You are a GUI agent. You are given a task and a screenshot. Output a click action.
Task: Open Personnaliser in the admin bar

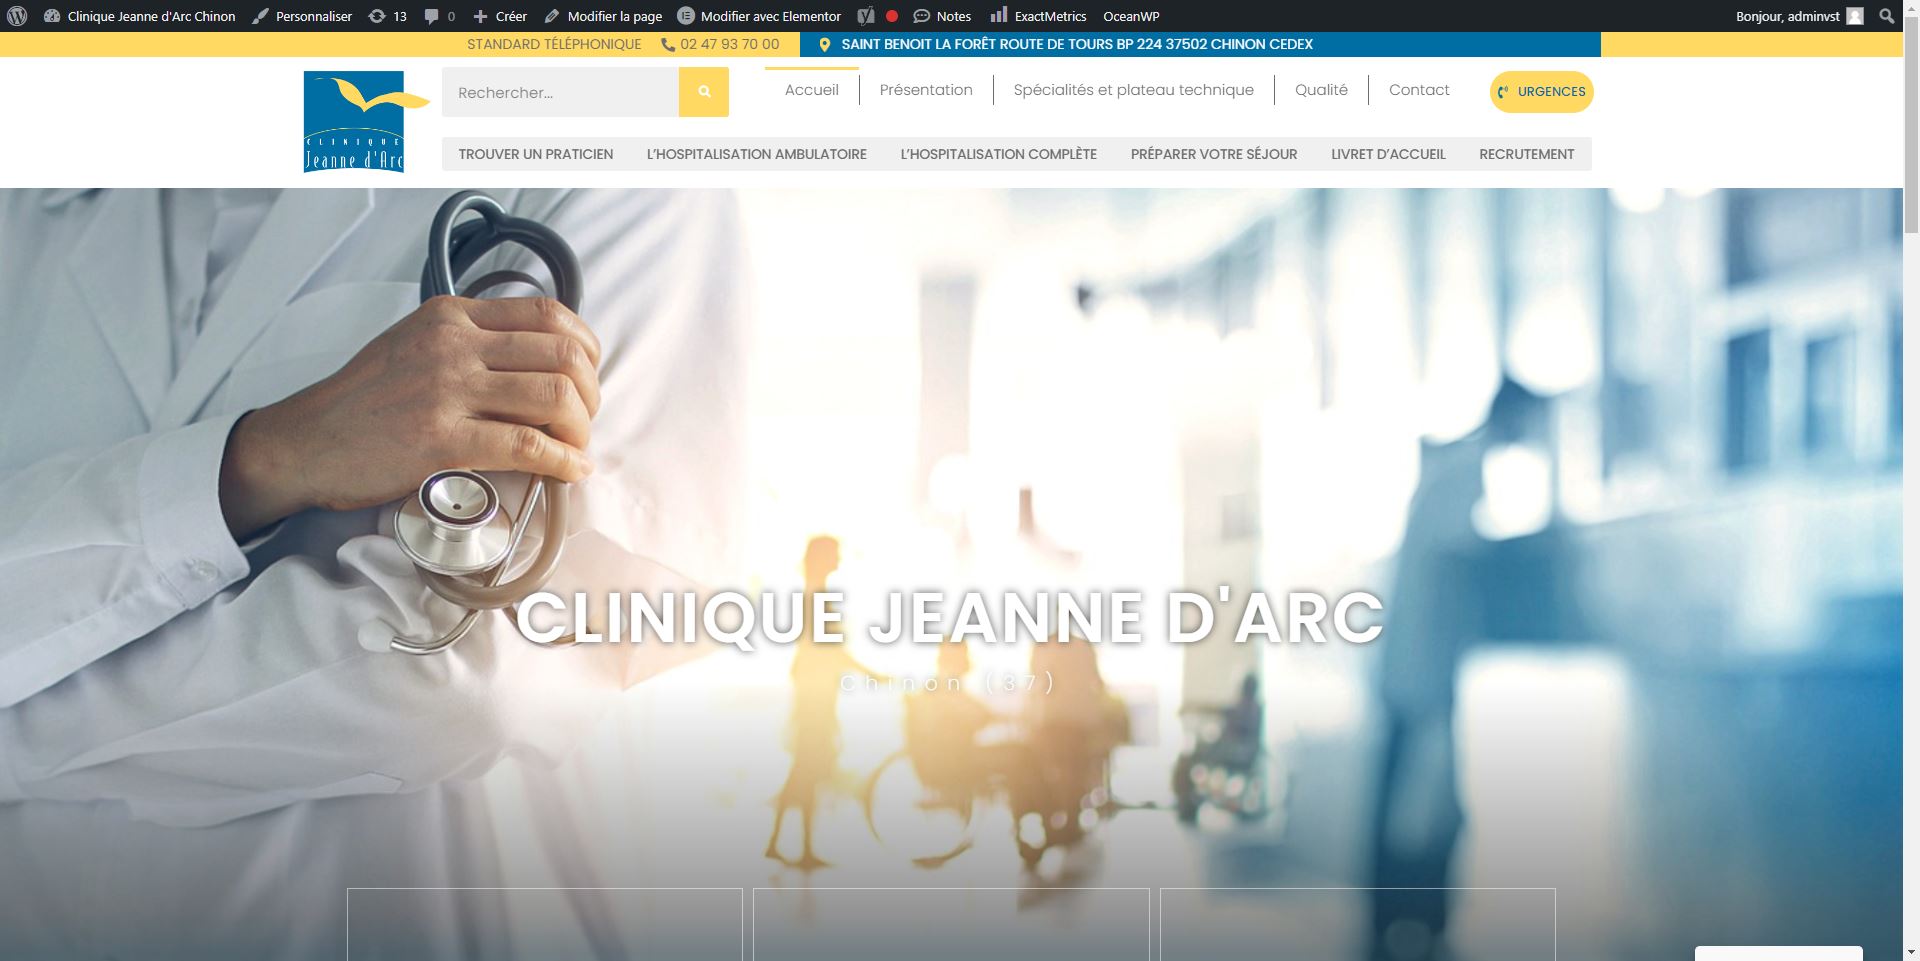pyautogui.click(x=302, y=16)
